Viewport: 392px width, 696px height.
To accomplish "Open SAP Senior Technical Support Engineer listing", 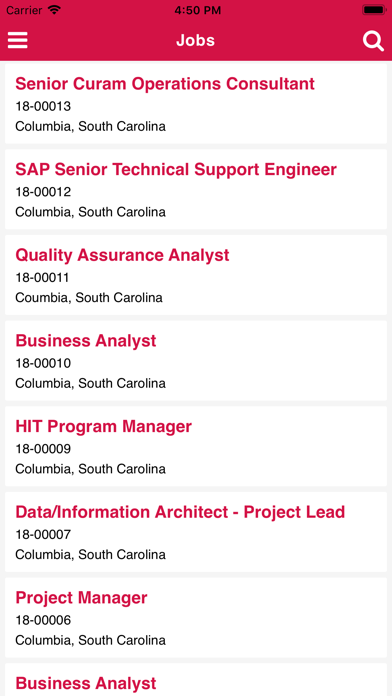I will tap(196, 189).
